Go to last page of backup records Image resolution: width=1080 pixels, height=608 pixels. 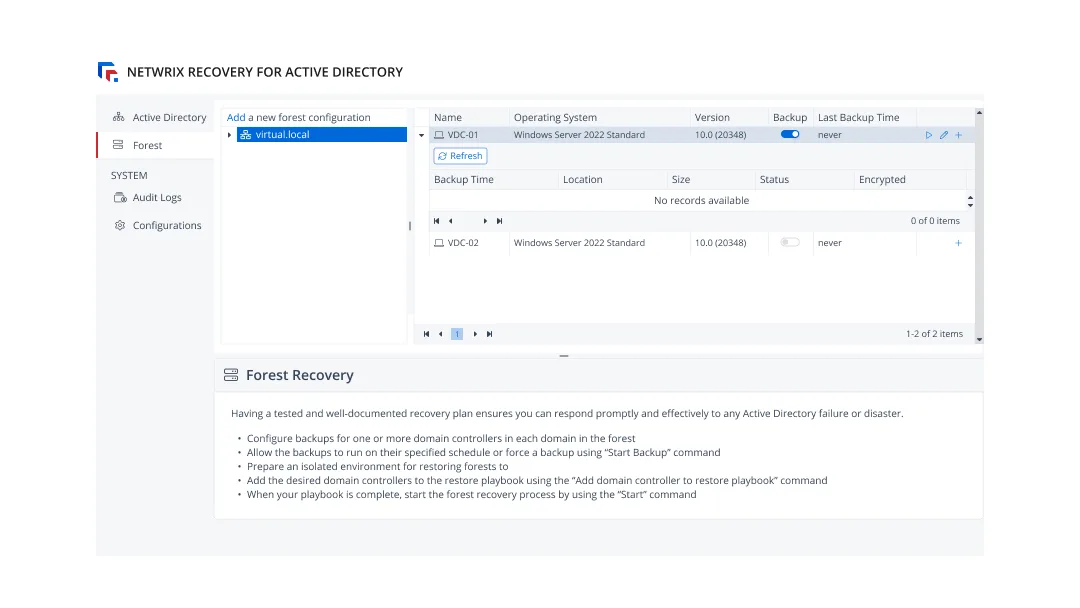pyautogui.click(x=499, y=221)
